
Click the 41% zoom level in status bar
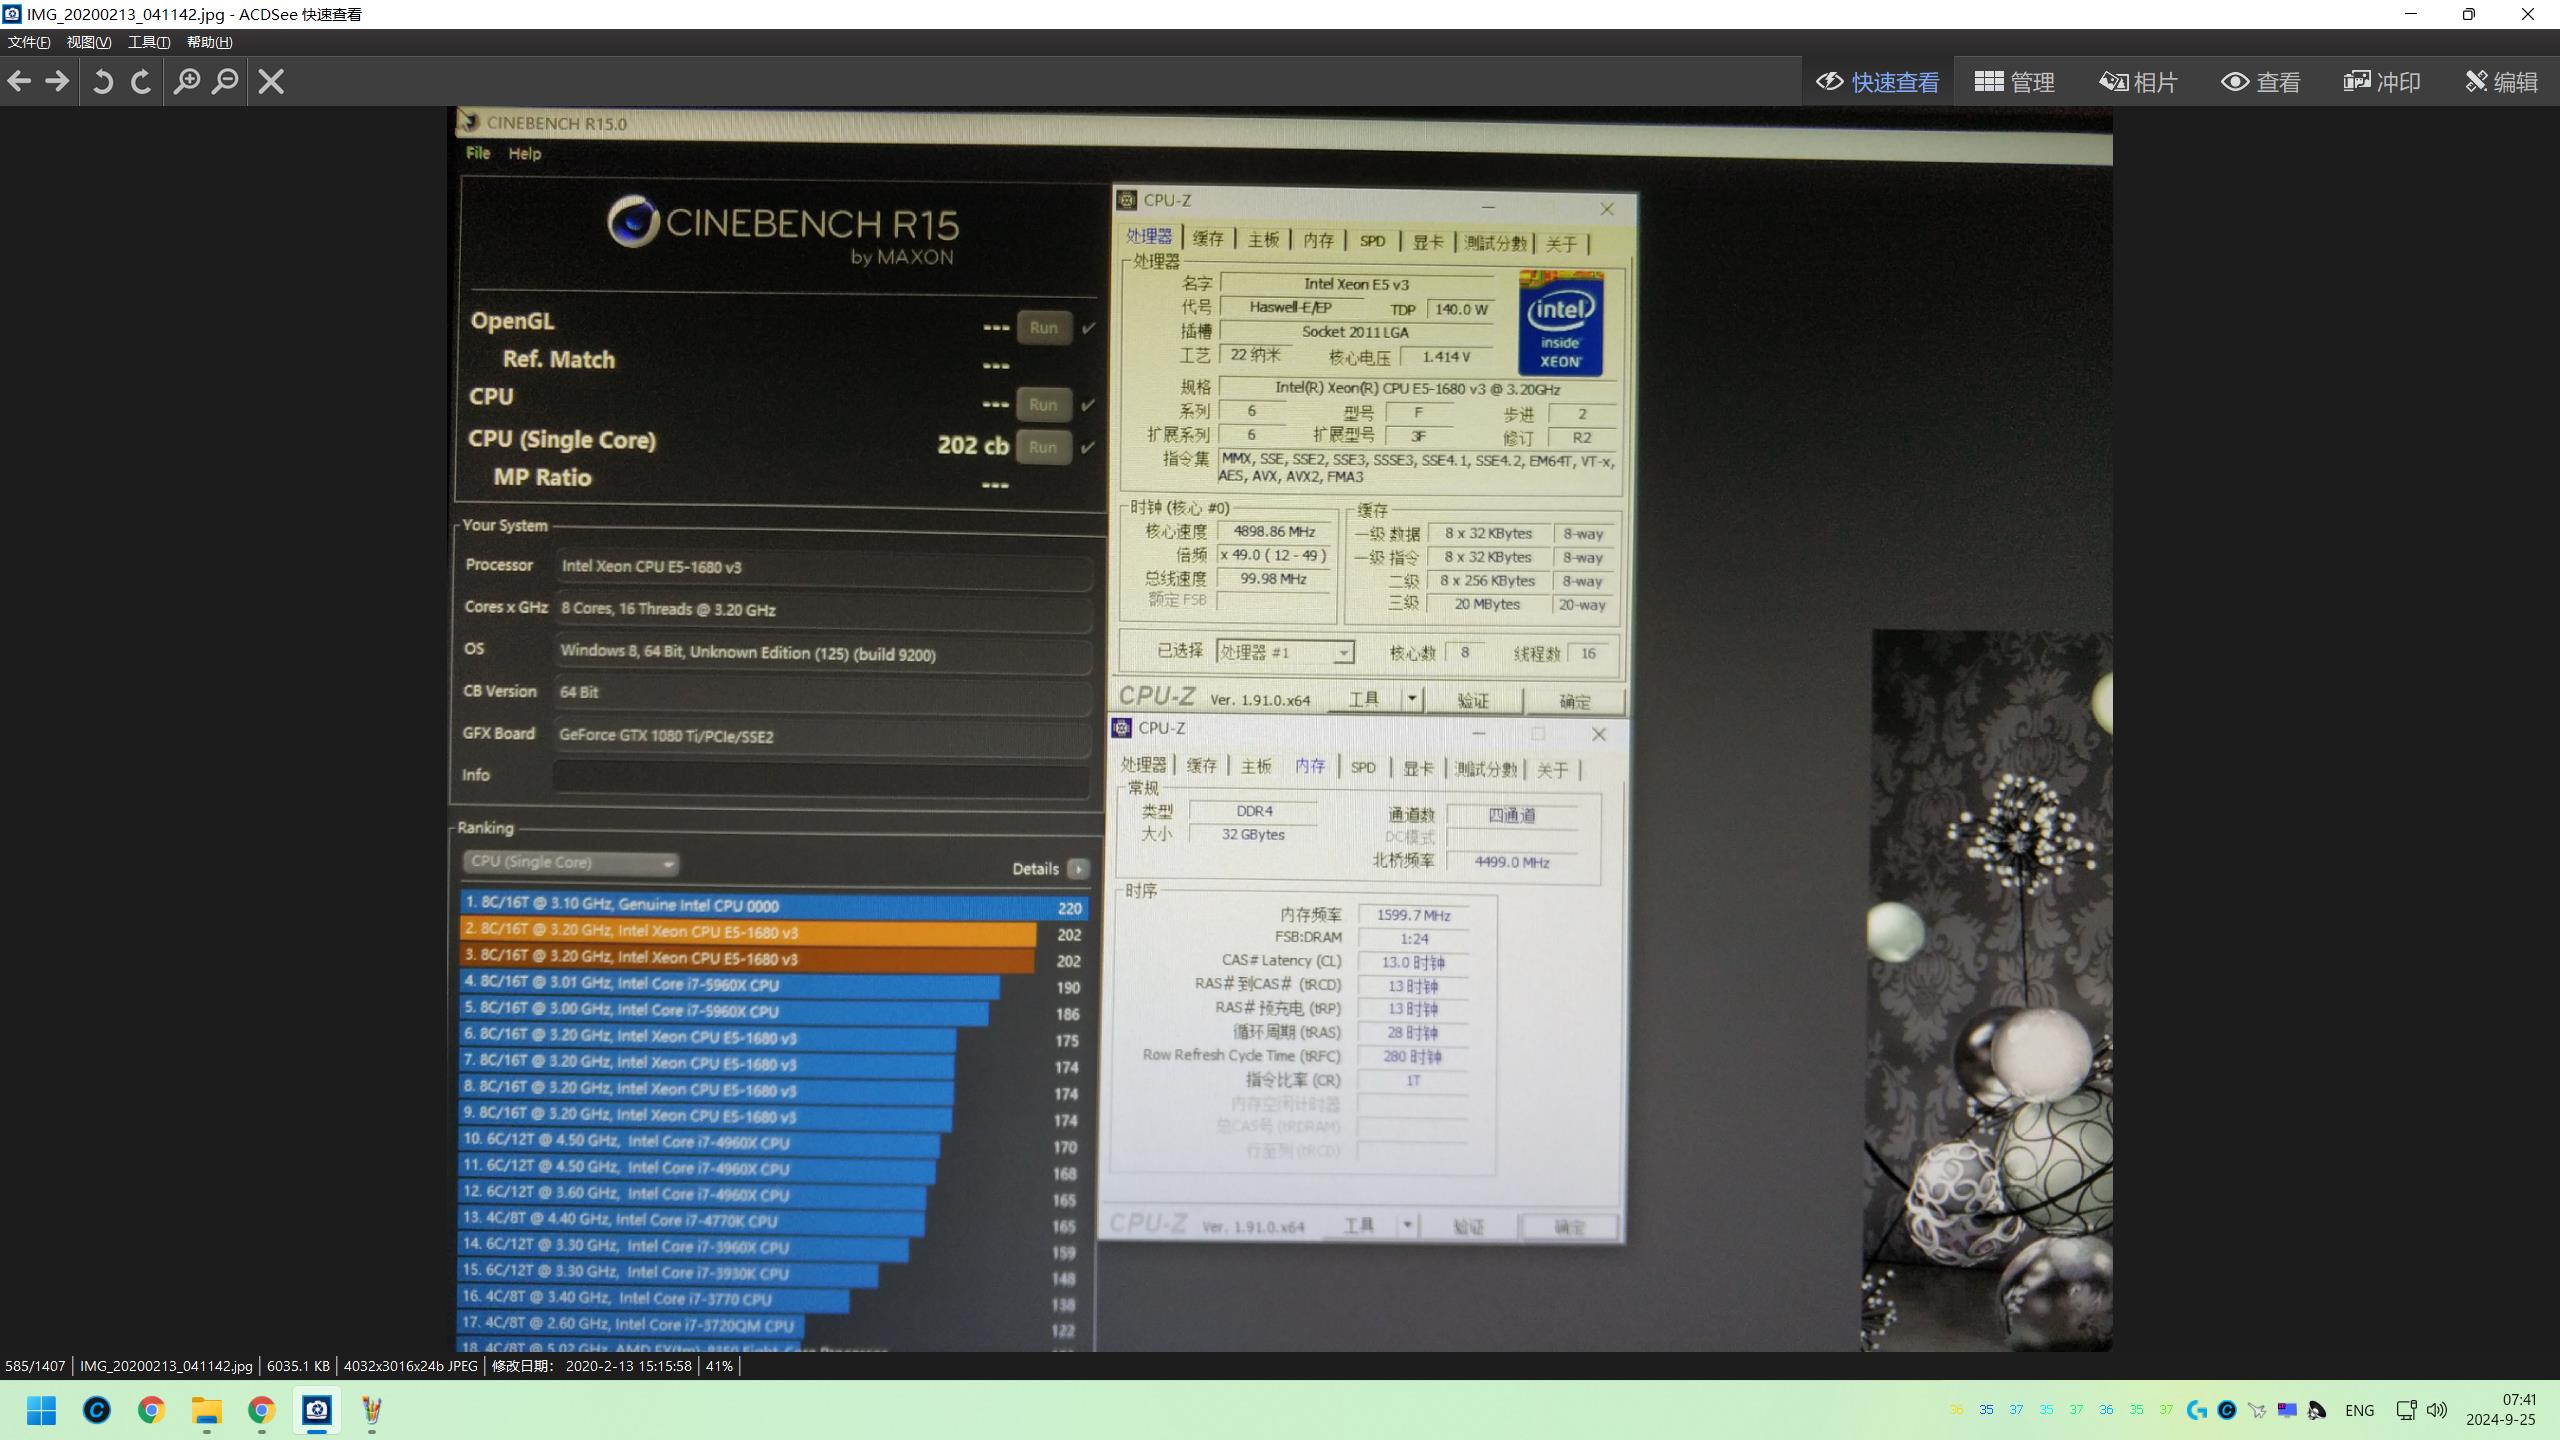719,1366
